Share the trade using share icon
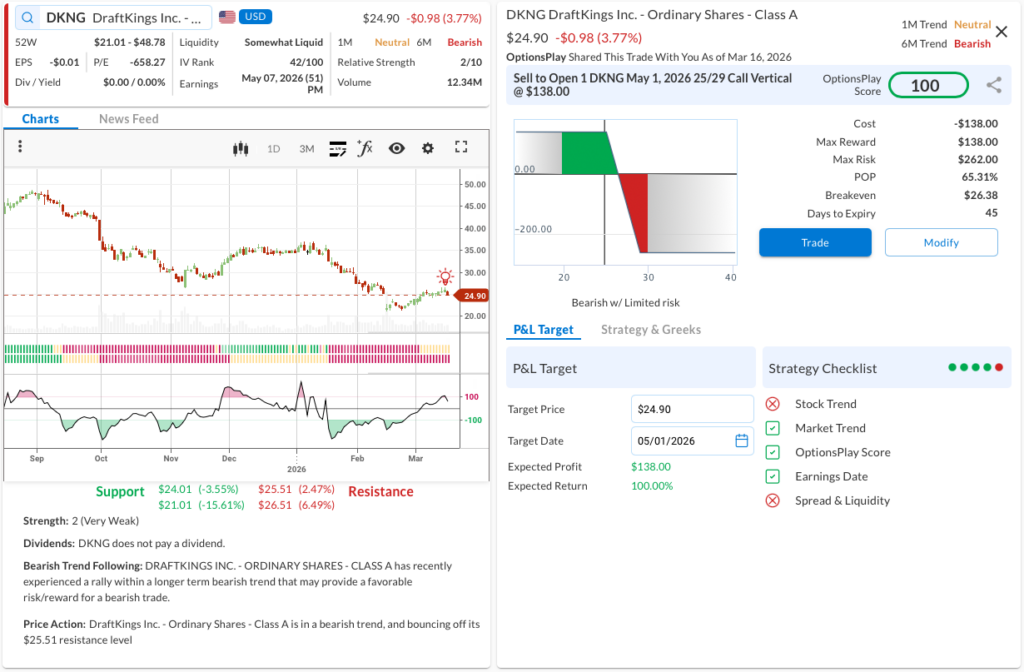Screen dimensions: 1024x672 pos(993,85)
